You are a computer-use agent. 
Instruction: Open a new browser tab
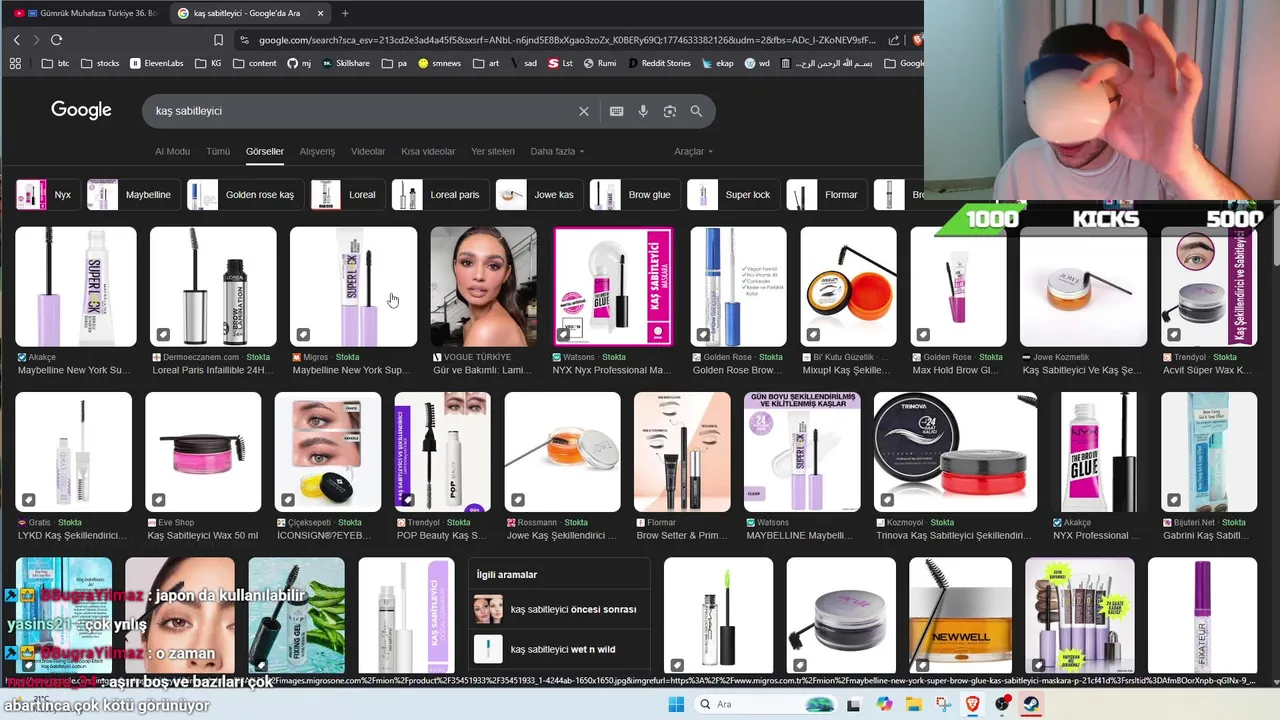tap(345, 13)
